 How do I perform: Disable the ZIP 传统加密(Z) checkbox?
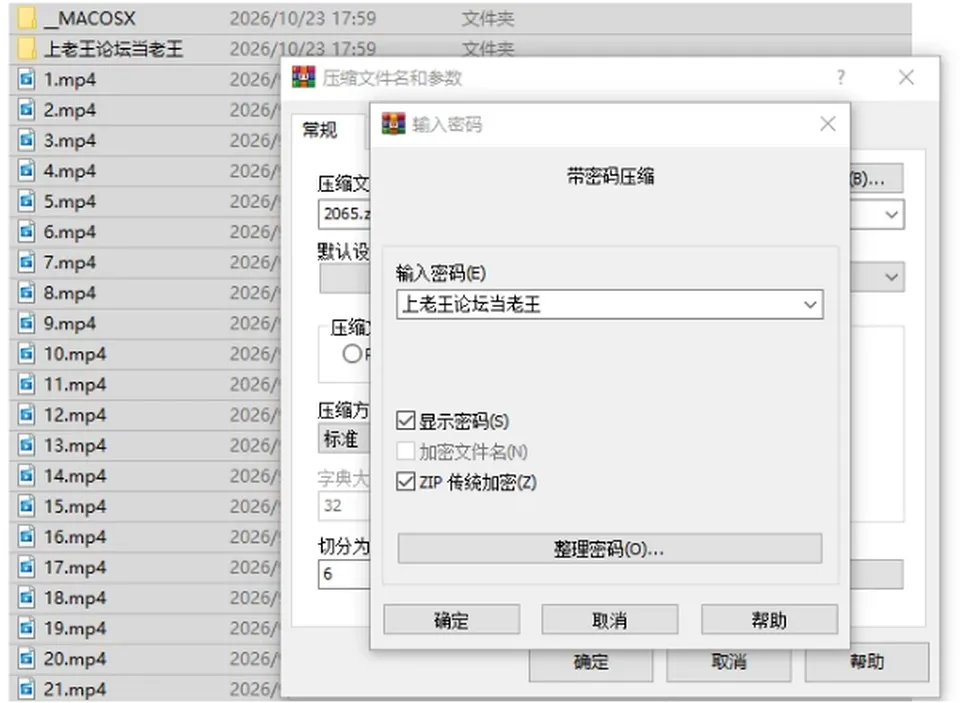click(405, 482)
